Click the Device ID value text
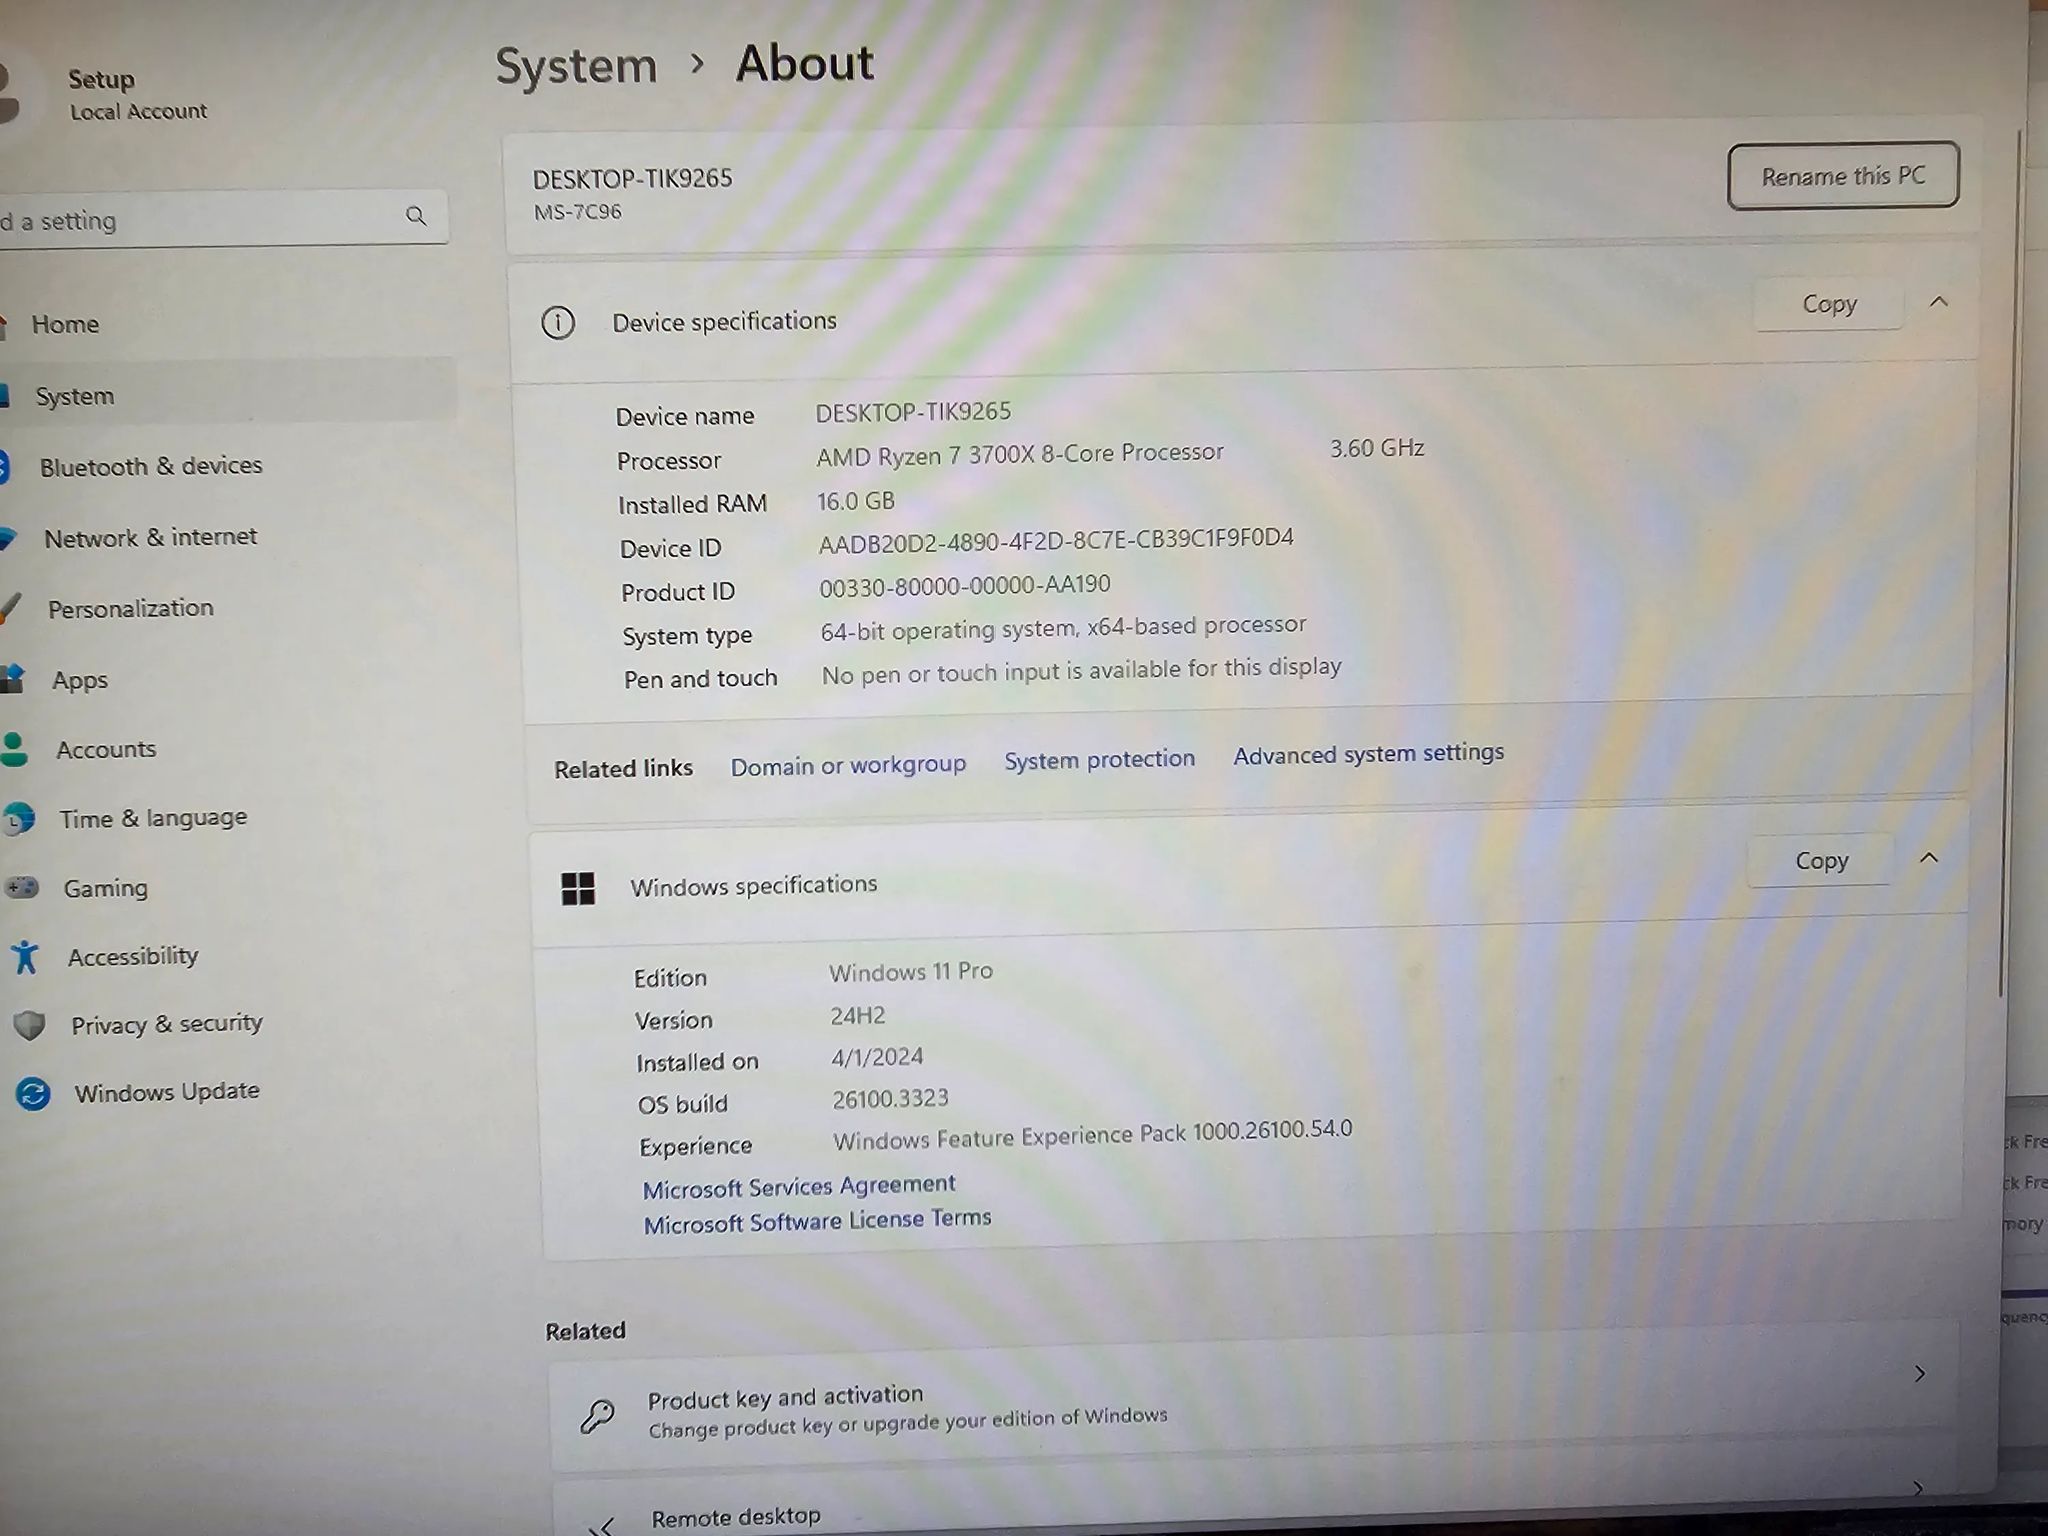Screen dimensions: 2048x1536 pyautogui.click(x=1056, y=540)
